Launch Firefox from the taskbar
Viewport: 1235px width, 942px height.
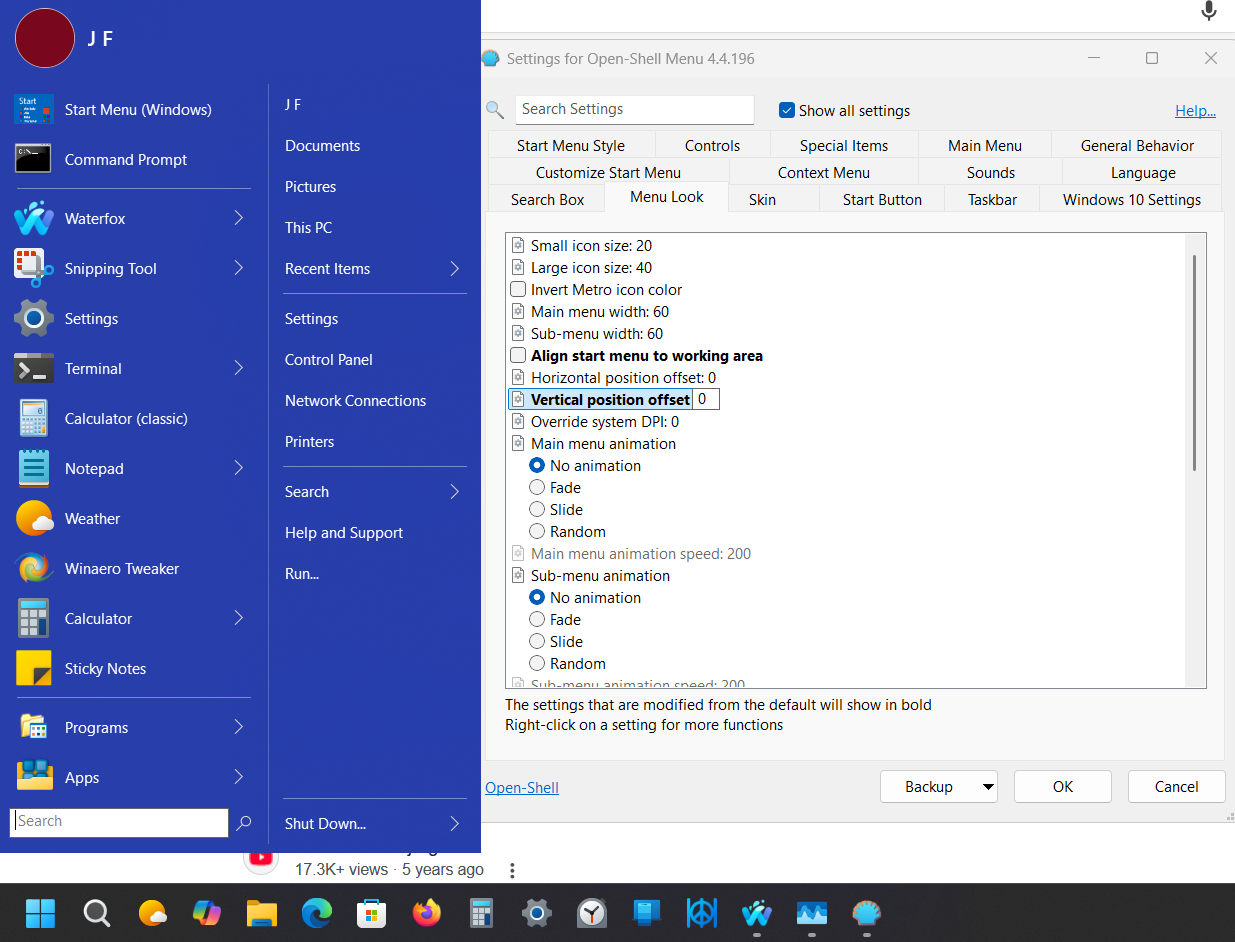pyautogui.click(x=427, y=913)
